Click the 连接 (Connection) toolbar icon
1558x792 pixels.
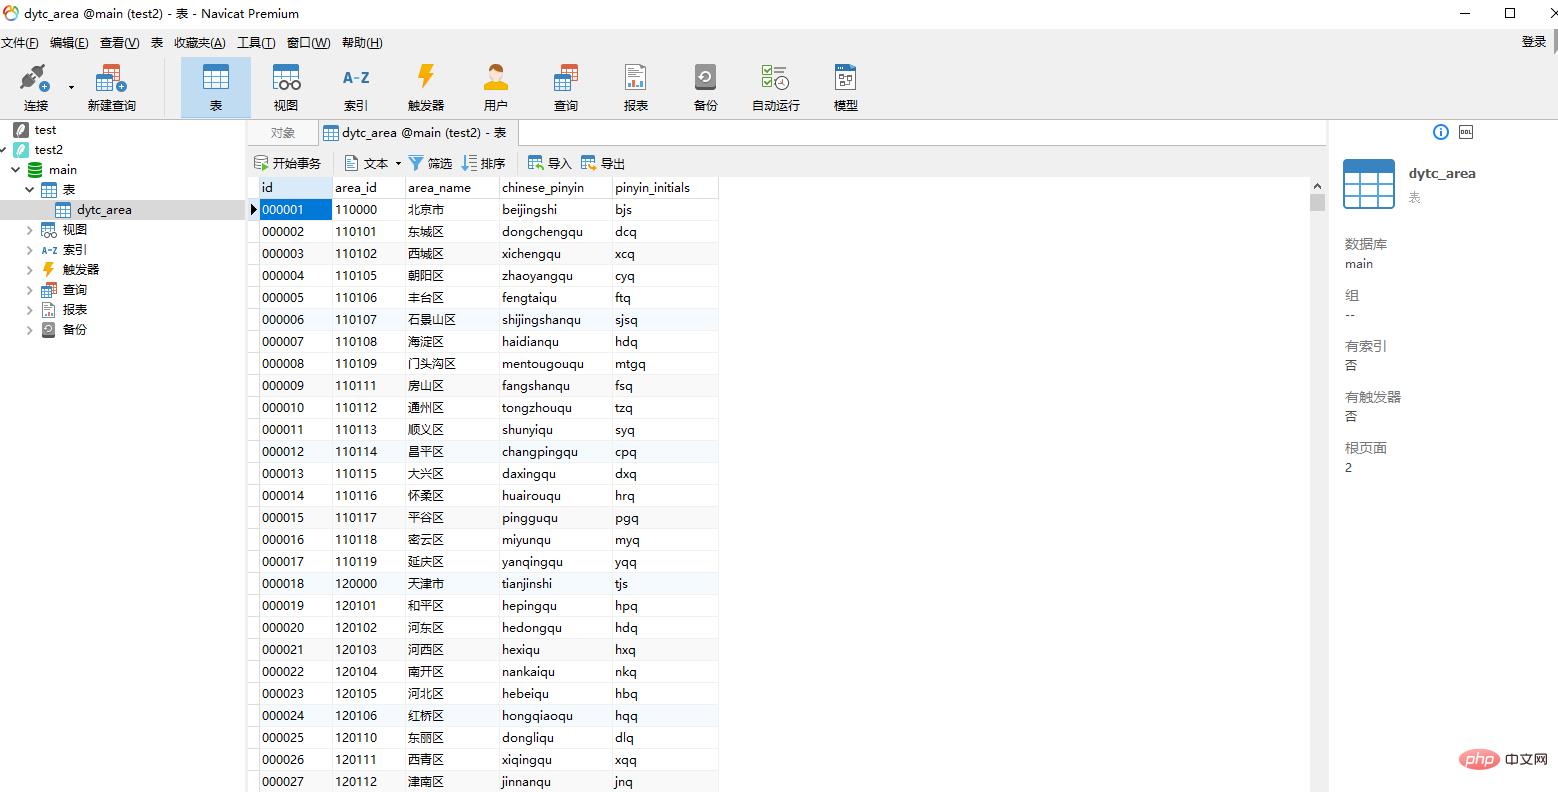[36, 86]
